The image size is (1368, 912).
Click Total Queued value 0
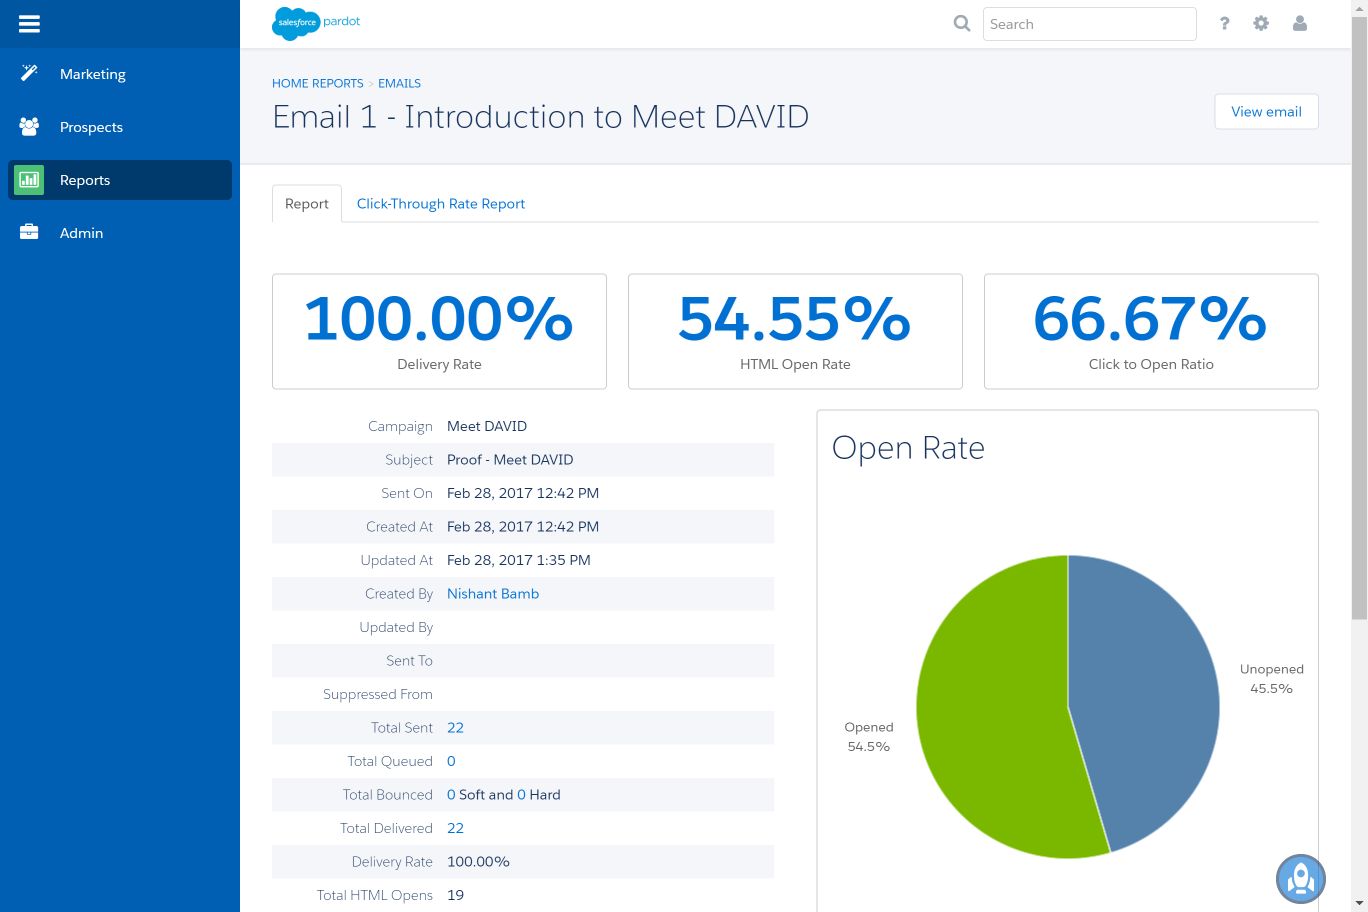(451, 761)
